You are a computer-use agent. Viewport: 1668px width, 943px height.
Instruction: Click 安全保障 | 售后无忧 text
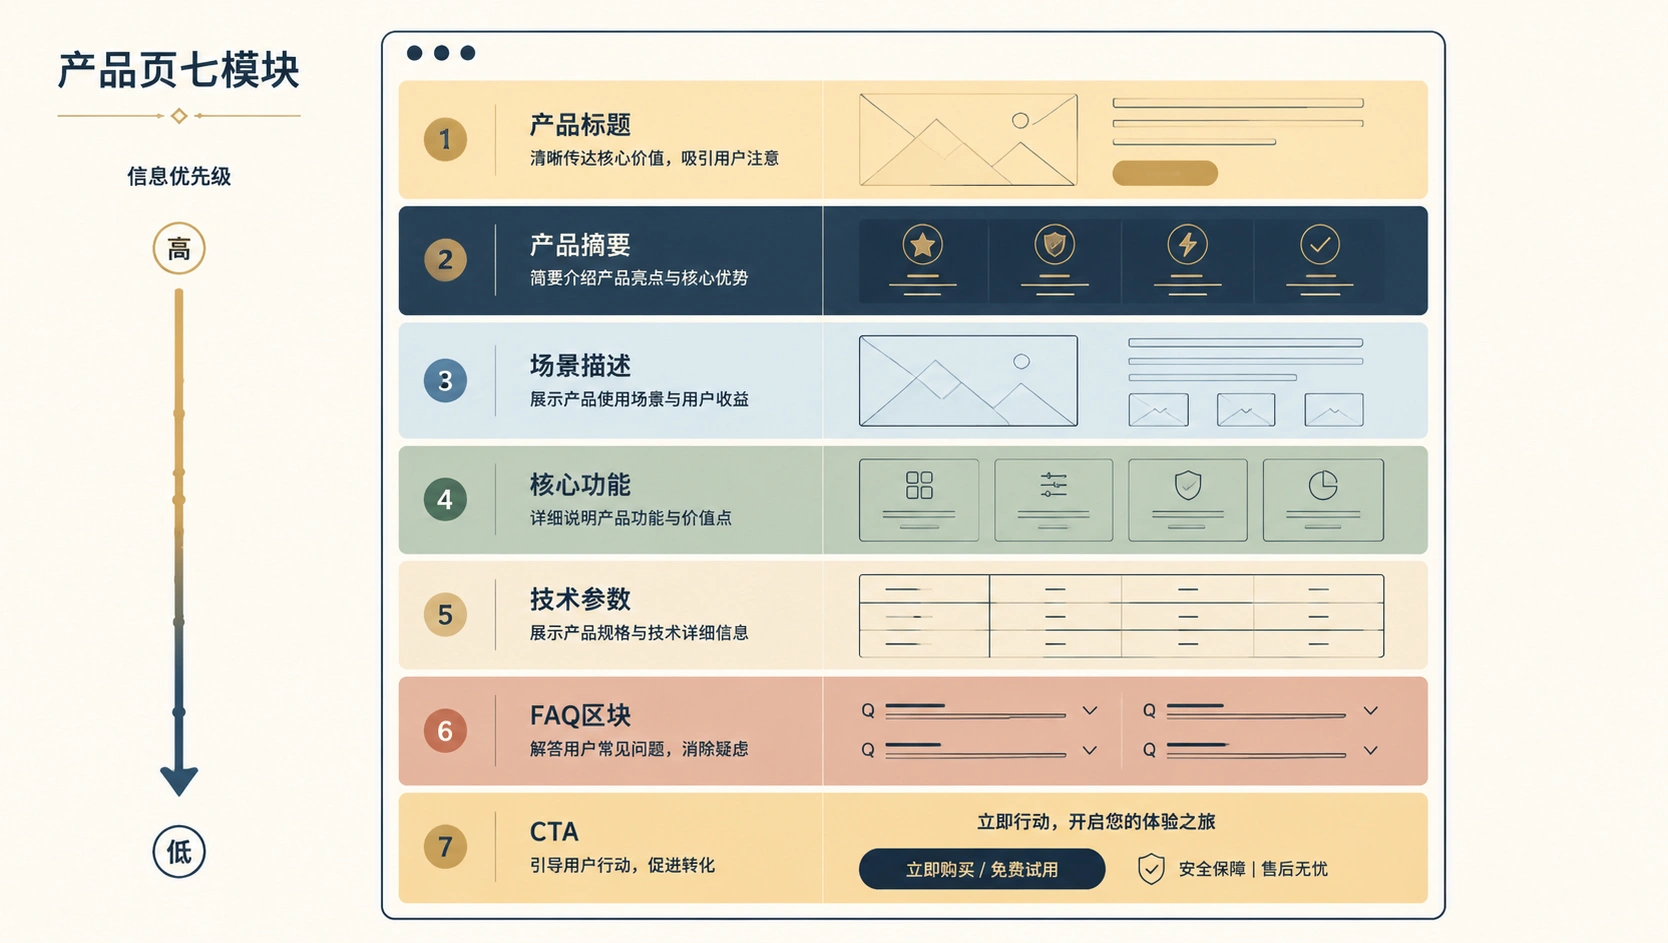click(1253, 869)
